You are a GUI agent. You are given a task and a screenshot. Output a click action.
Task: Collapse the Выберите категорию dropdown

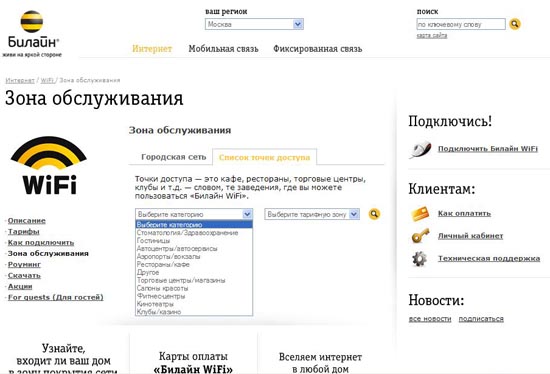(194, 214)
